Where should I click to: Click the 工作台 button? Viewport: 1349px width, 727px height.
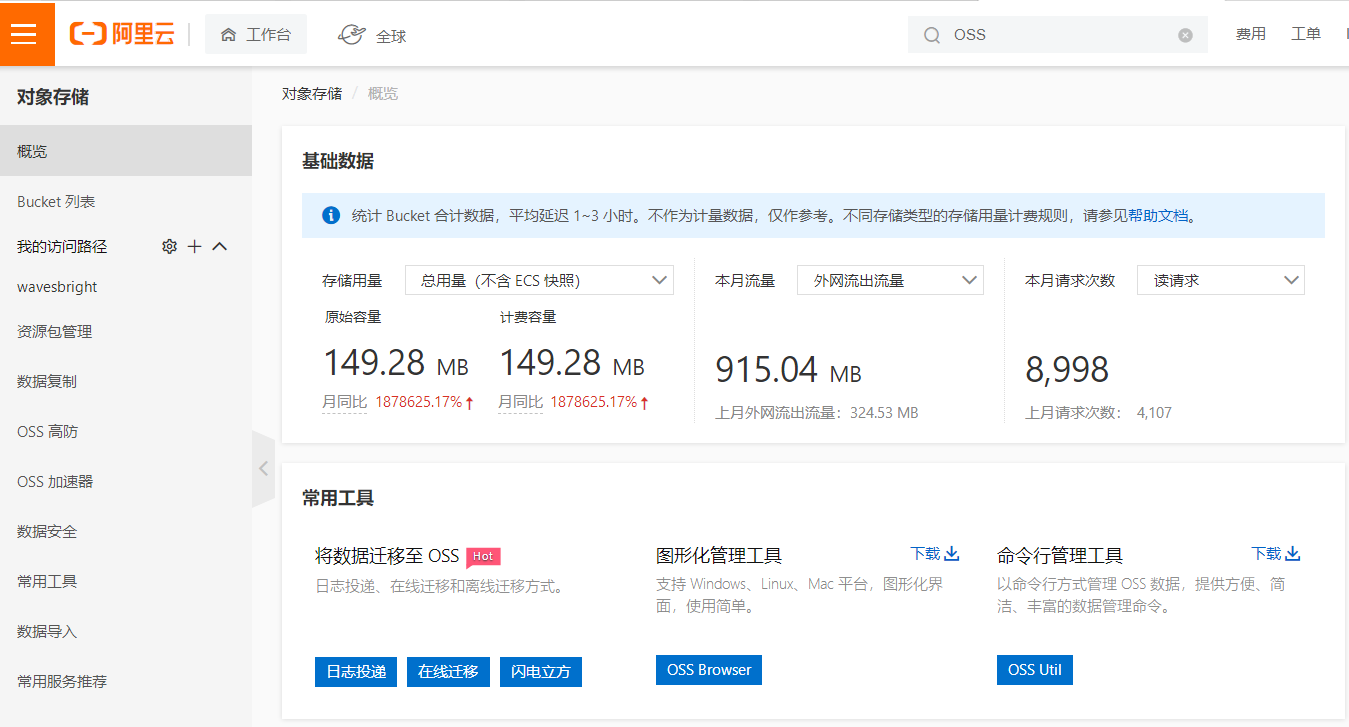tap(256, 35)
